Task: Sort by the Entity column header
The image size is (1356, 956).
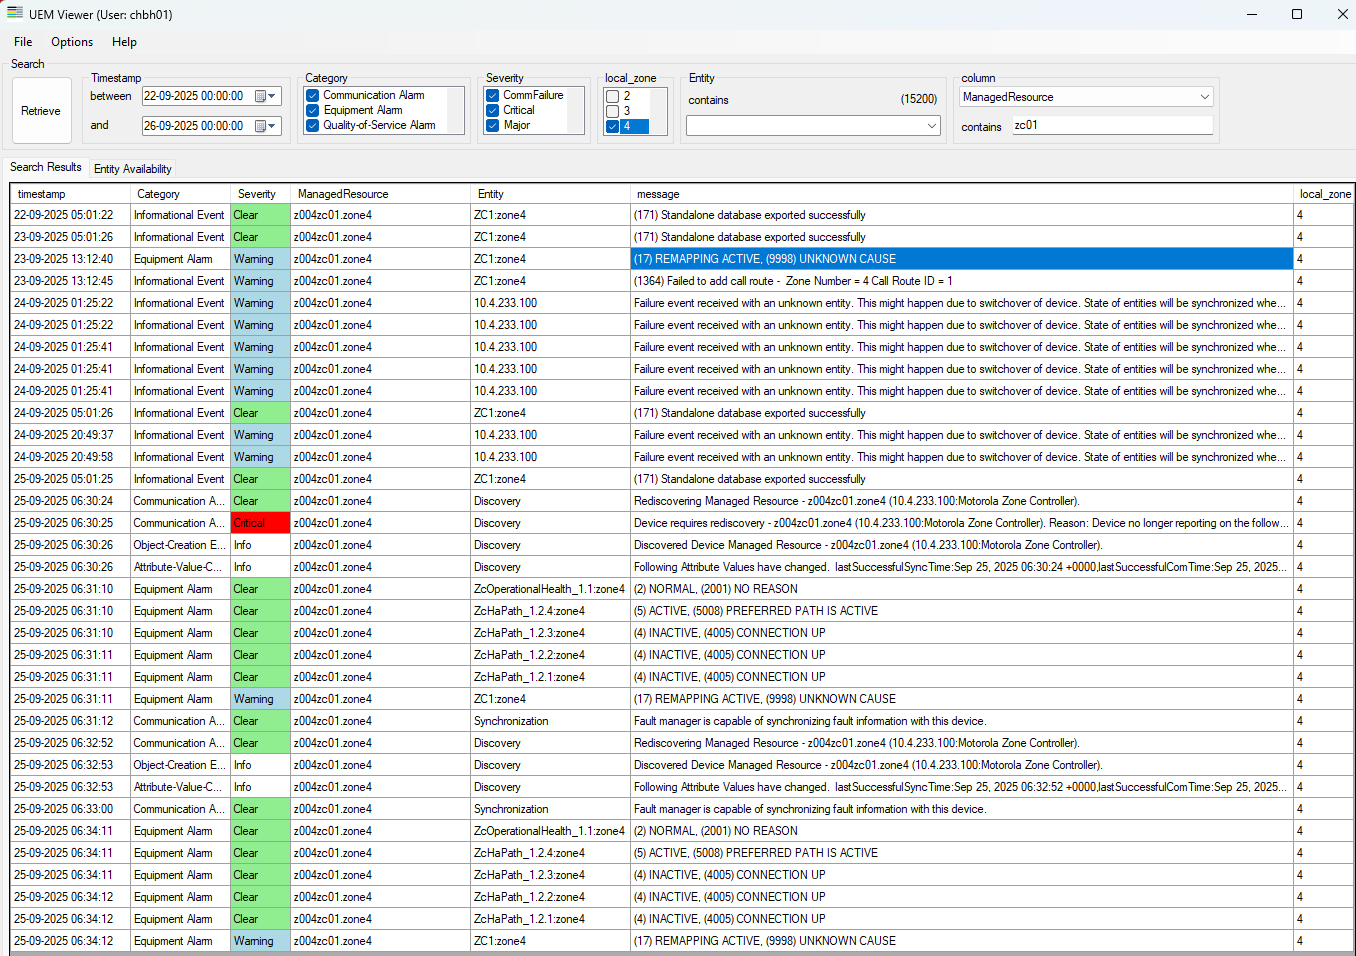Action: [x=550, y=194]
